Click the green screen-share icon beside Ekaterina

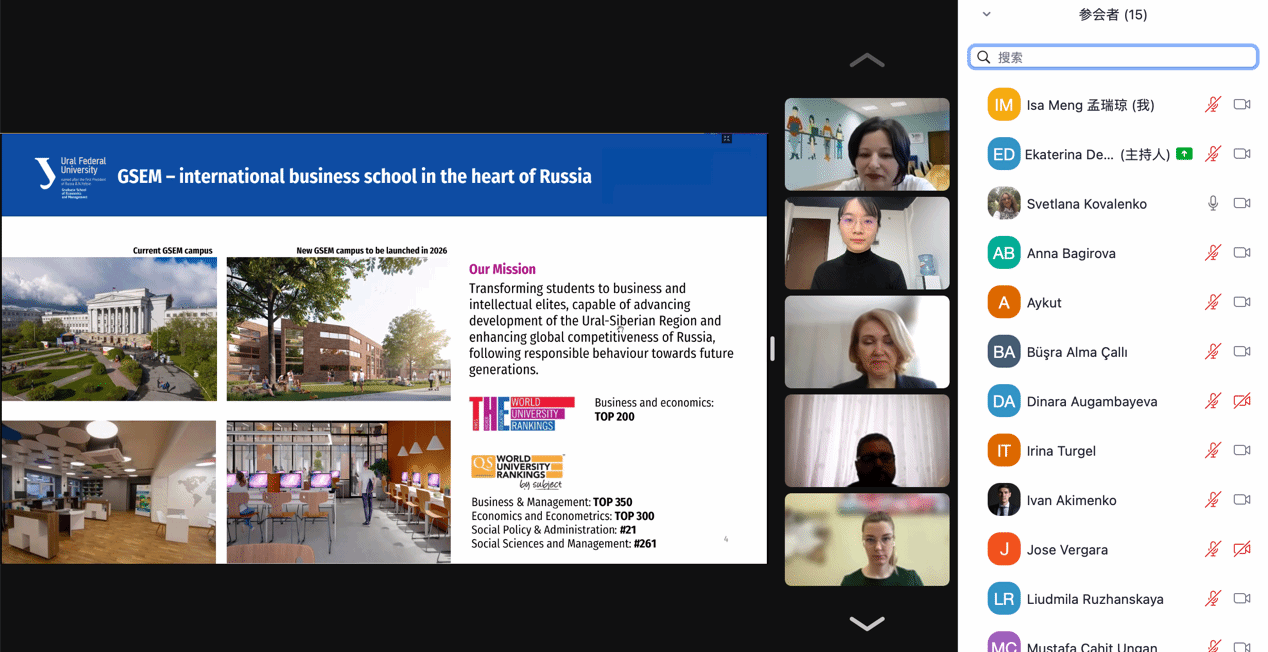pyautogui.click(x=1184, y=154)
